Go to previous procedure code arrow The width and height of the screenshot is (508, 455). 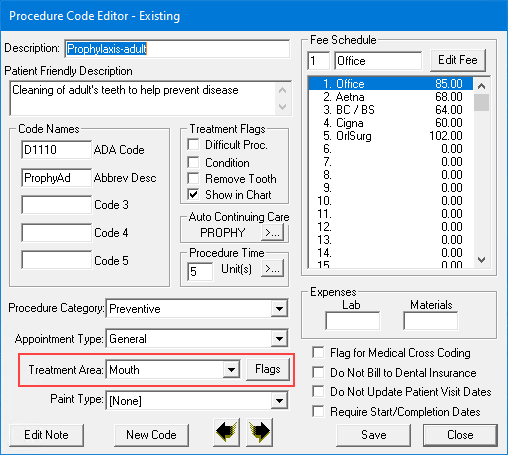[226, 432]
